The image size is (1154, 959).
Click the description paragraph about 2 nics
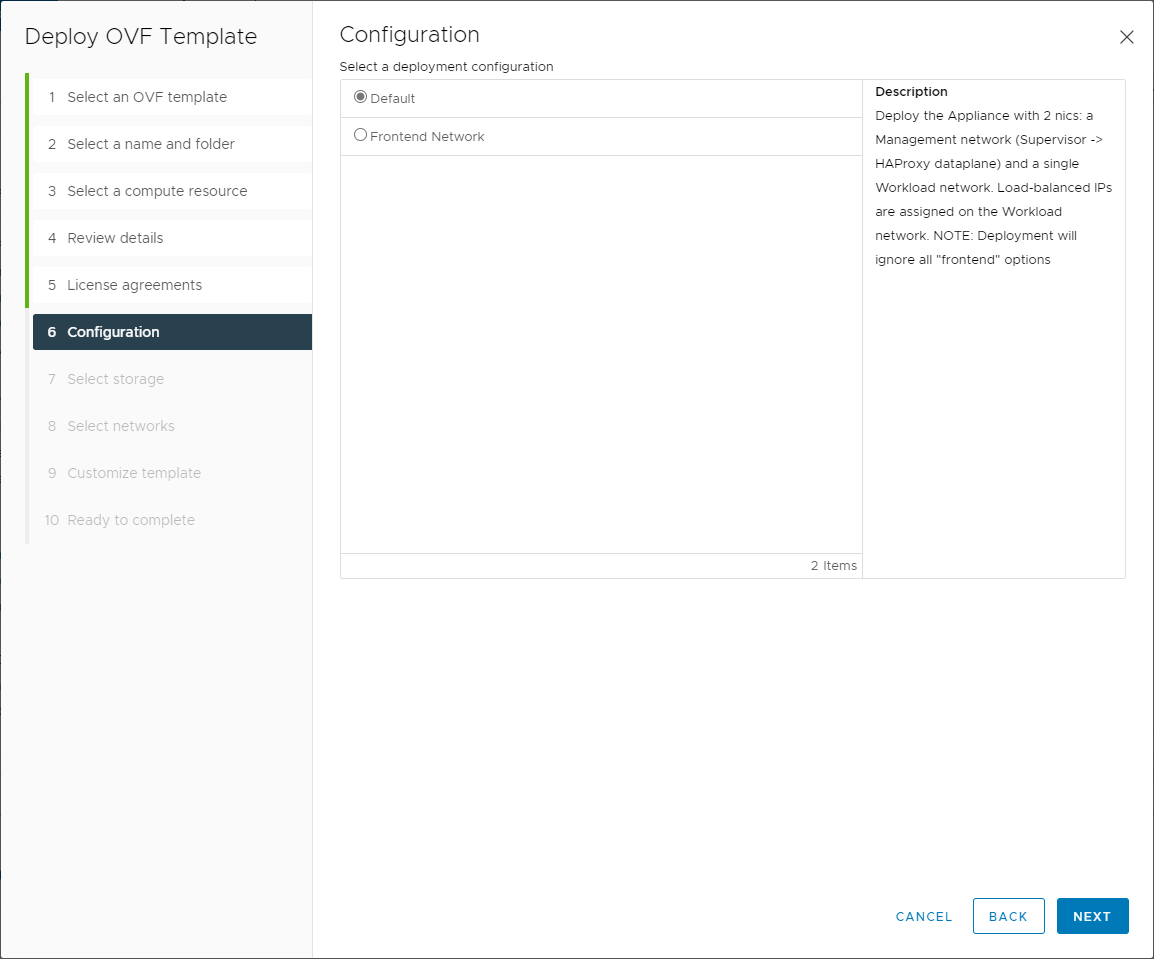pyautogui.click(x=992, y=188)
